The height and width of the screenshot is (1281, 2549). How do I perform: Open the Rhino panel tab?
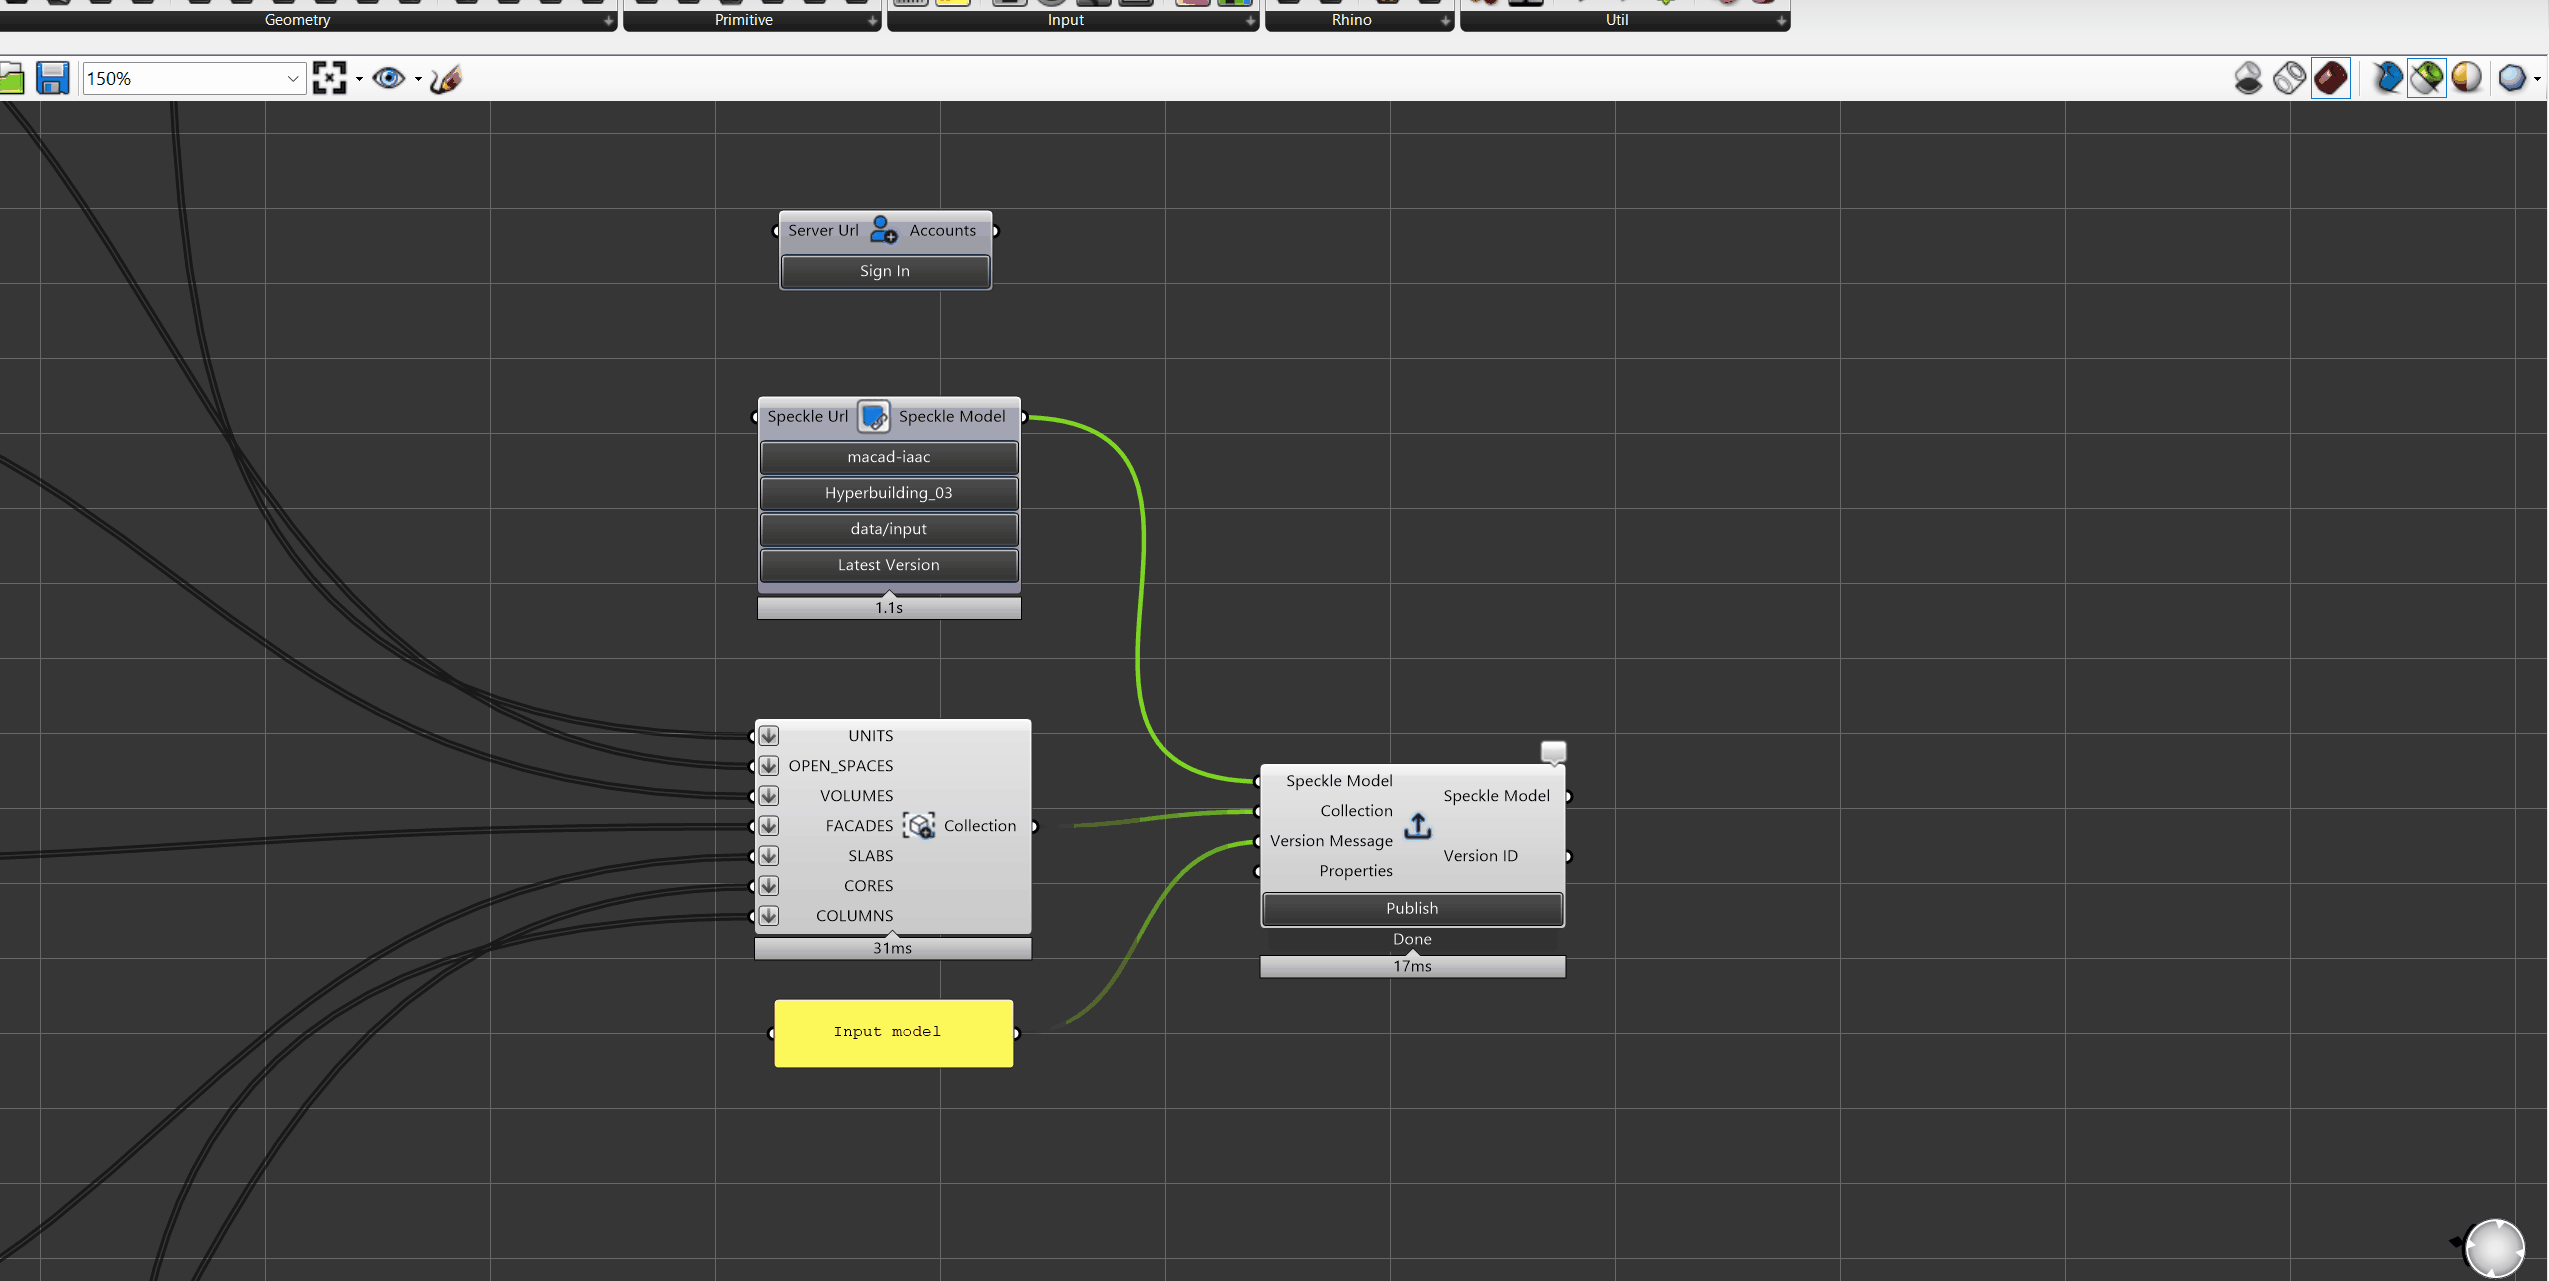pos(1351,20)
